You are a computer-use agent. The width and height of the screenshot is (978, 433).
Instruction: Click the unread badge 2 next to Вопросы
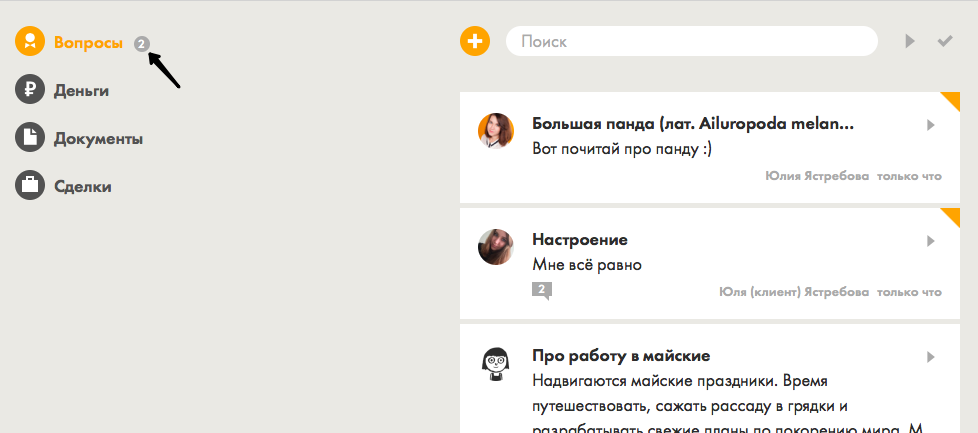142,43
